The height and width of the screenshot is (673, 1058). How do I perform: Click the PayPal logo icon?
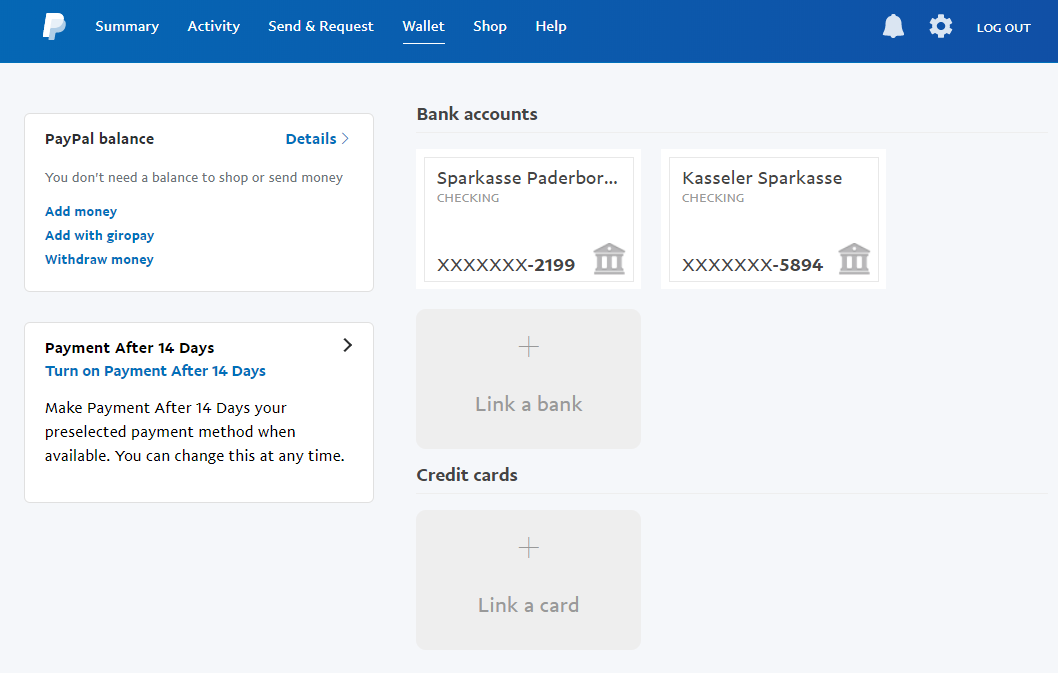point(54,26)
